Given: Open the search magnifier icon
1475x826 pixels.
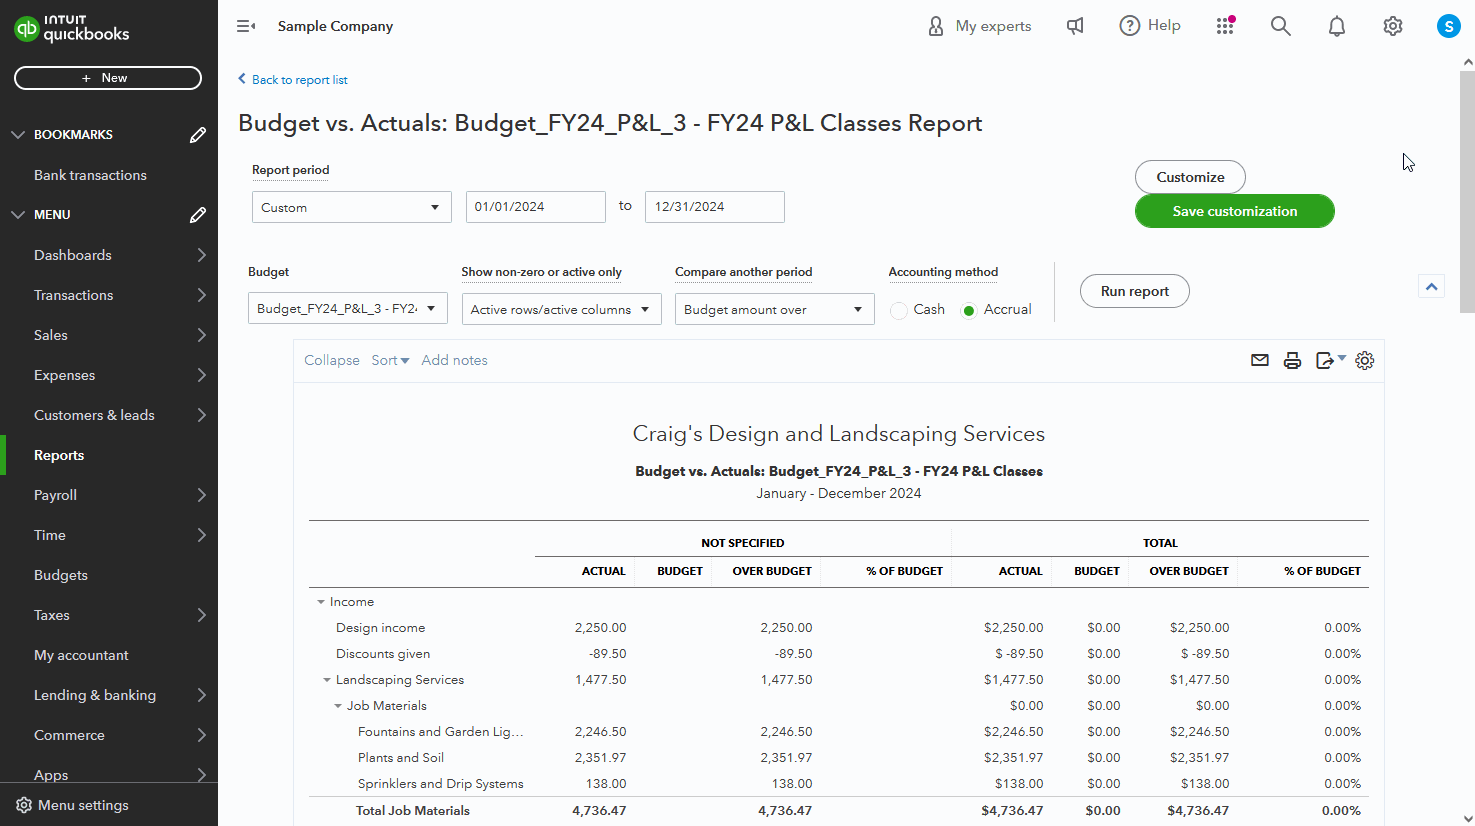Looking at the screenshot, I should click(1280, 26).
